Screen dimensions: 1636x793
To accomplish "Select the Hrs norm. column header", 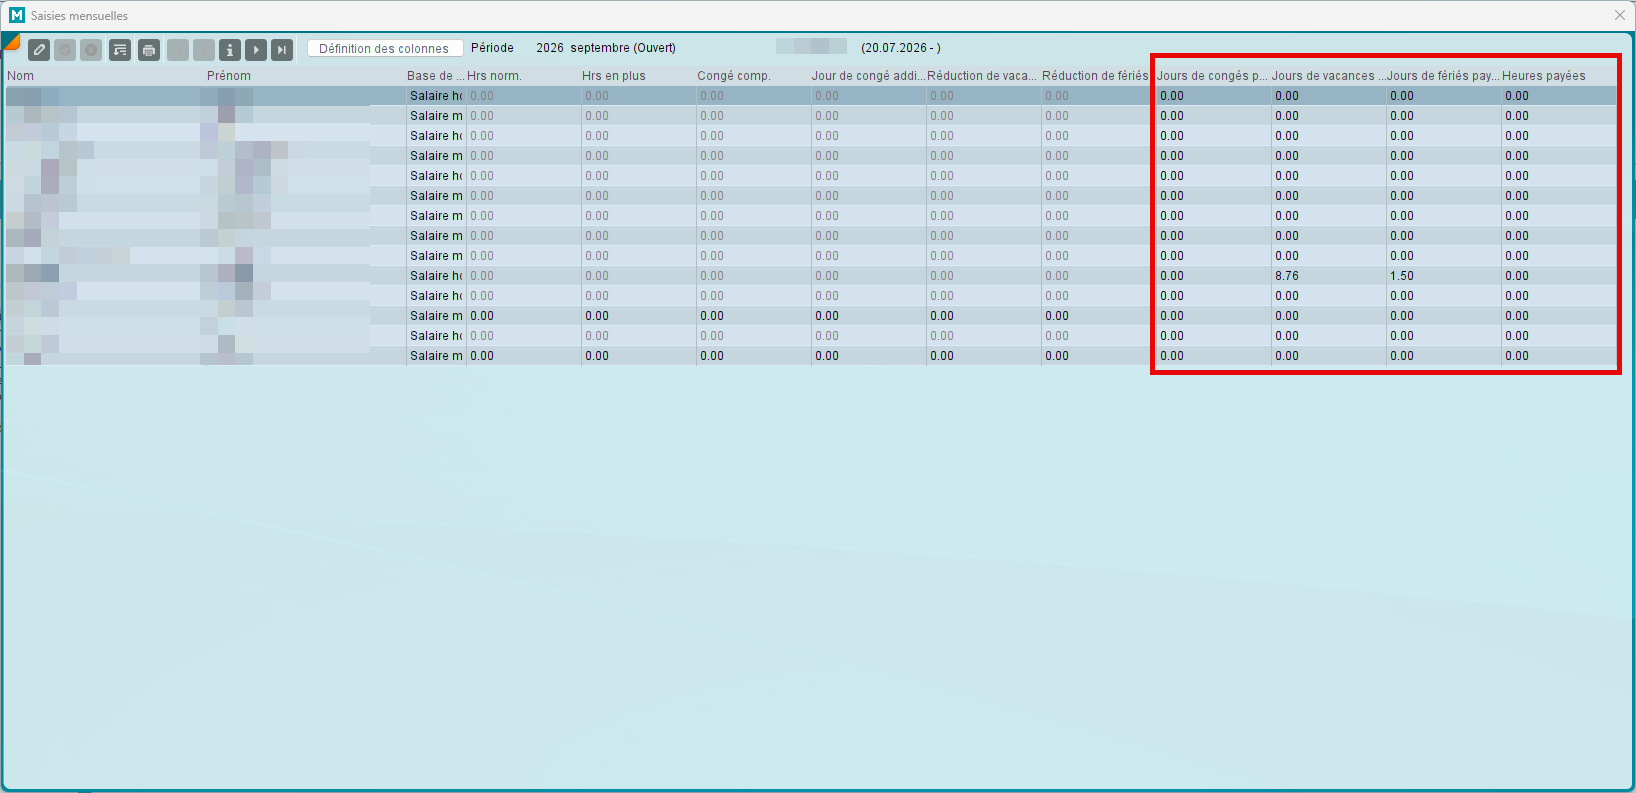I will click(x=494, y=76).
